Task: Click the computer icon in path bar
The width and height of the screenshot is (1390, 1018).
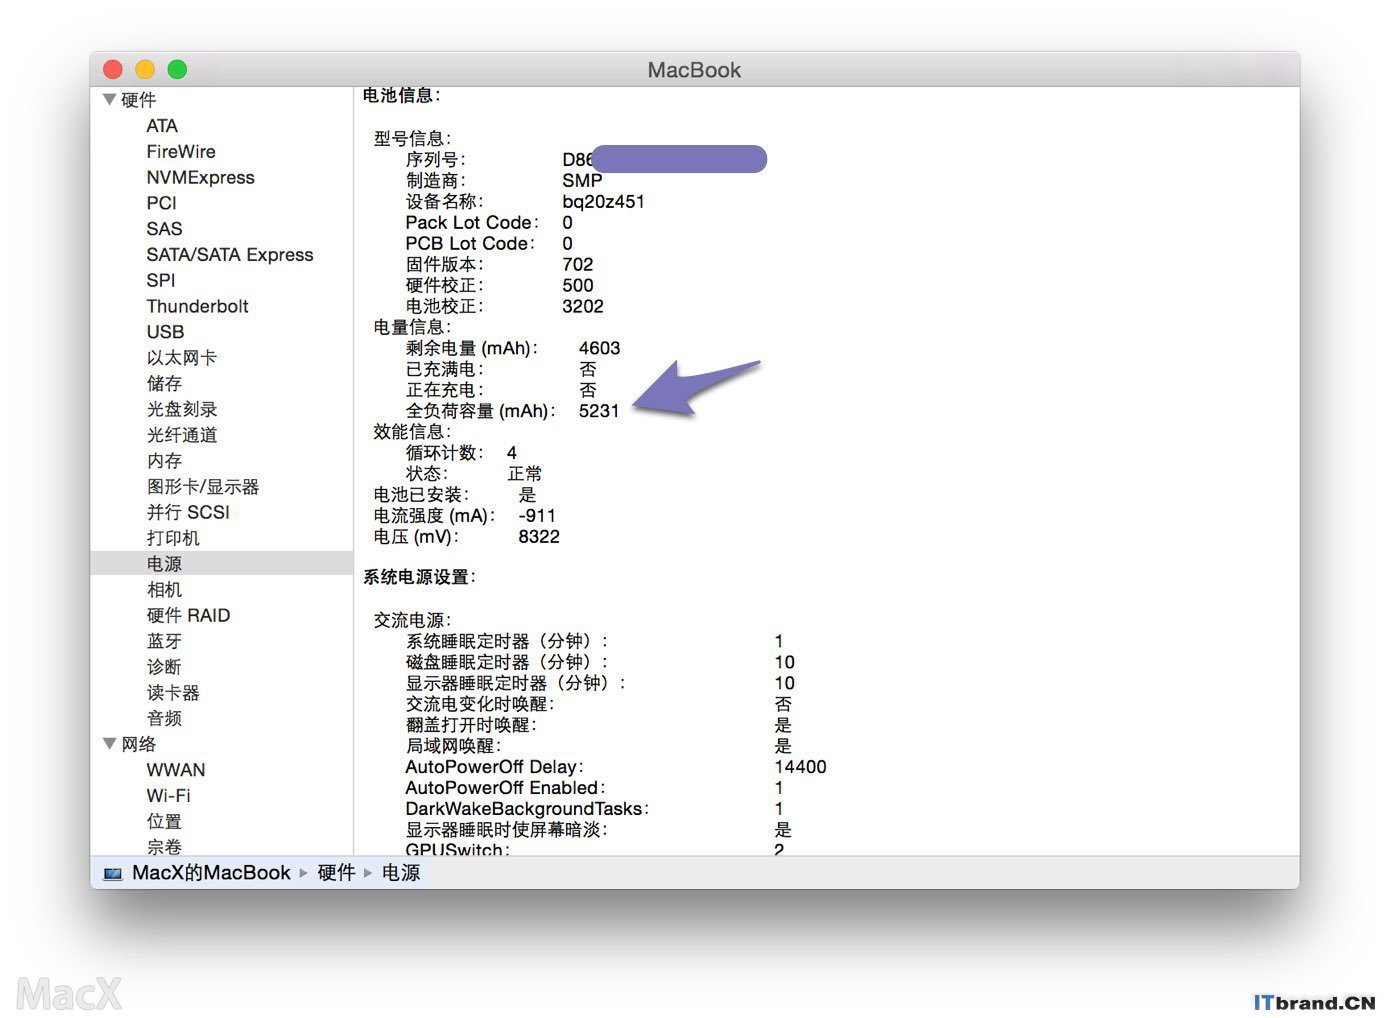Action: pyautogui.click(x=112, y=874)
